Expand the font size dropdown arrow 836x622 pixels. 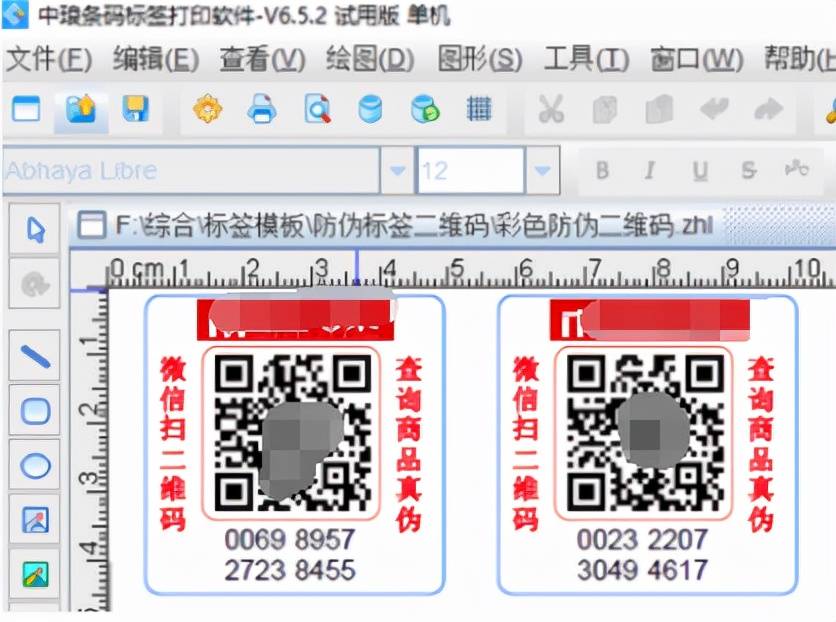[543, 171]
